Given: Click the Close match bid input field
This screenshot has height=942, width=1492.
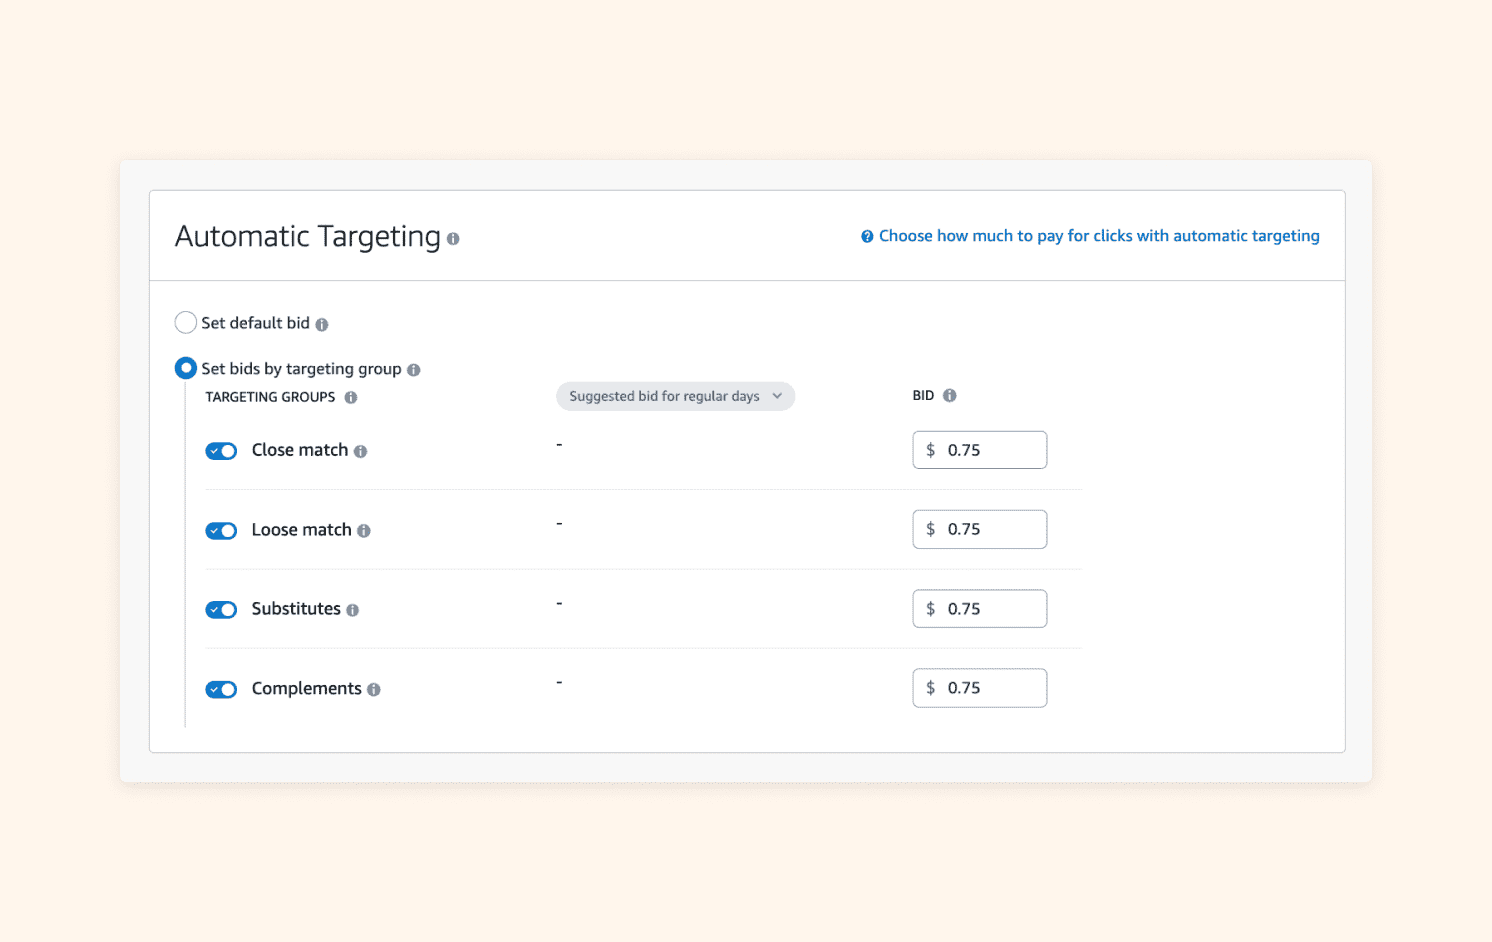Looking at the screenshot, I should tap(980, 450).
